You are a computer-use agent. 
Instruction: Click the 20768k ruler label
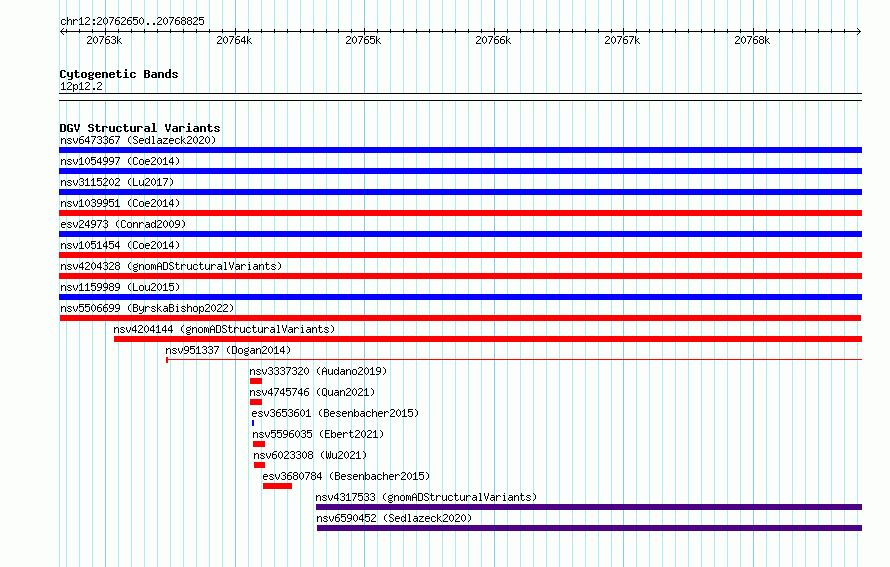click(752, 40)
